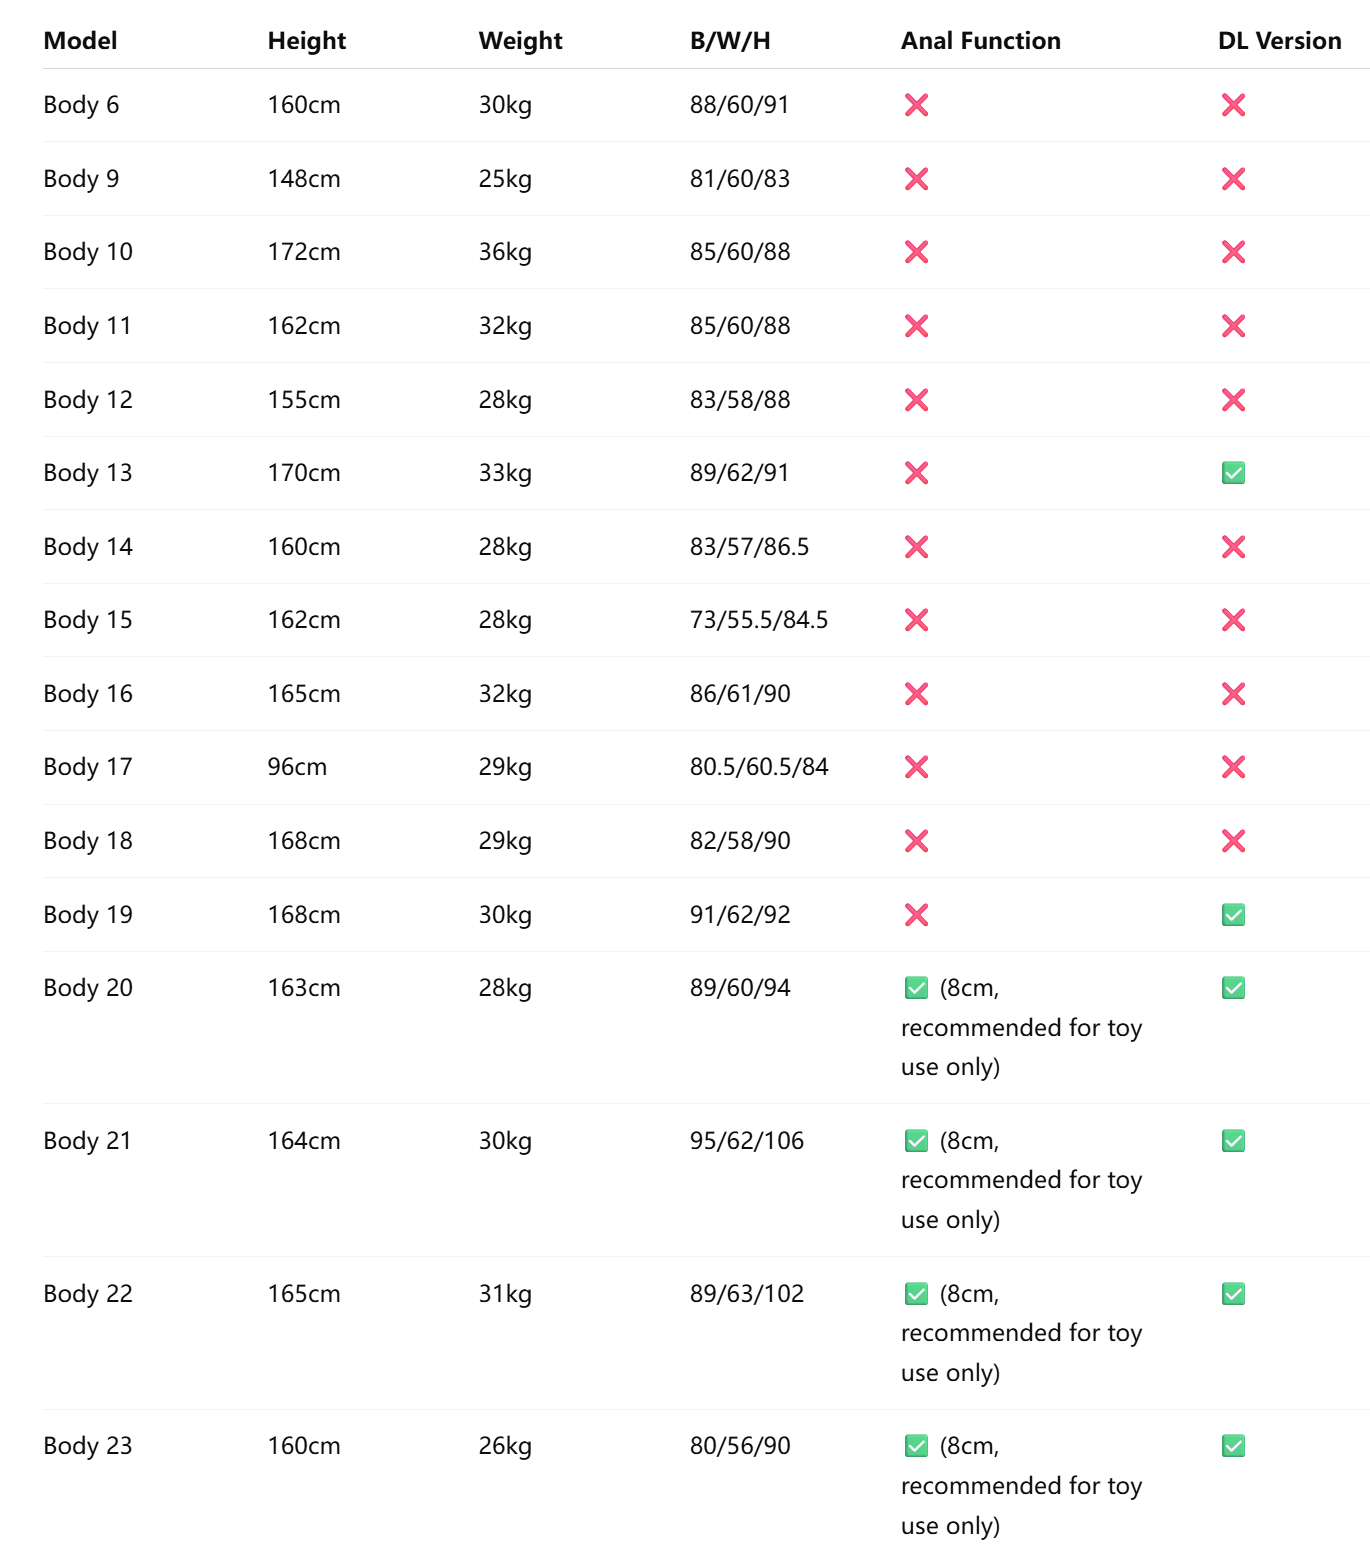Click Body 17's DL Version red cross

[1233, 767]
